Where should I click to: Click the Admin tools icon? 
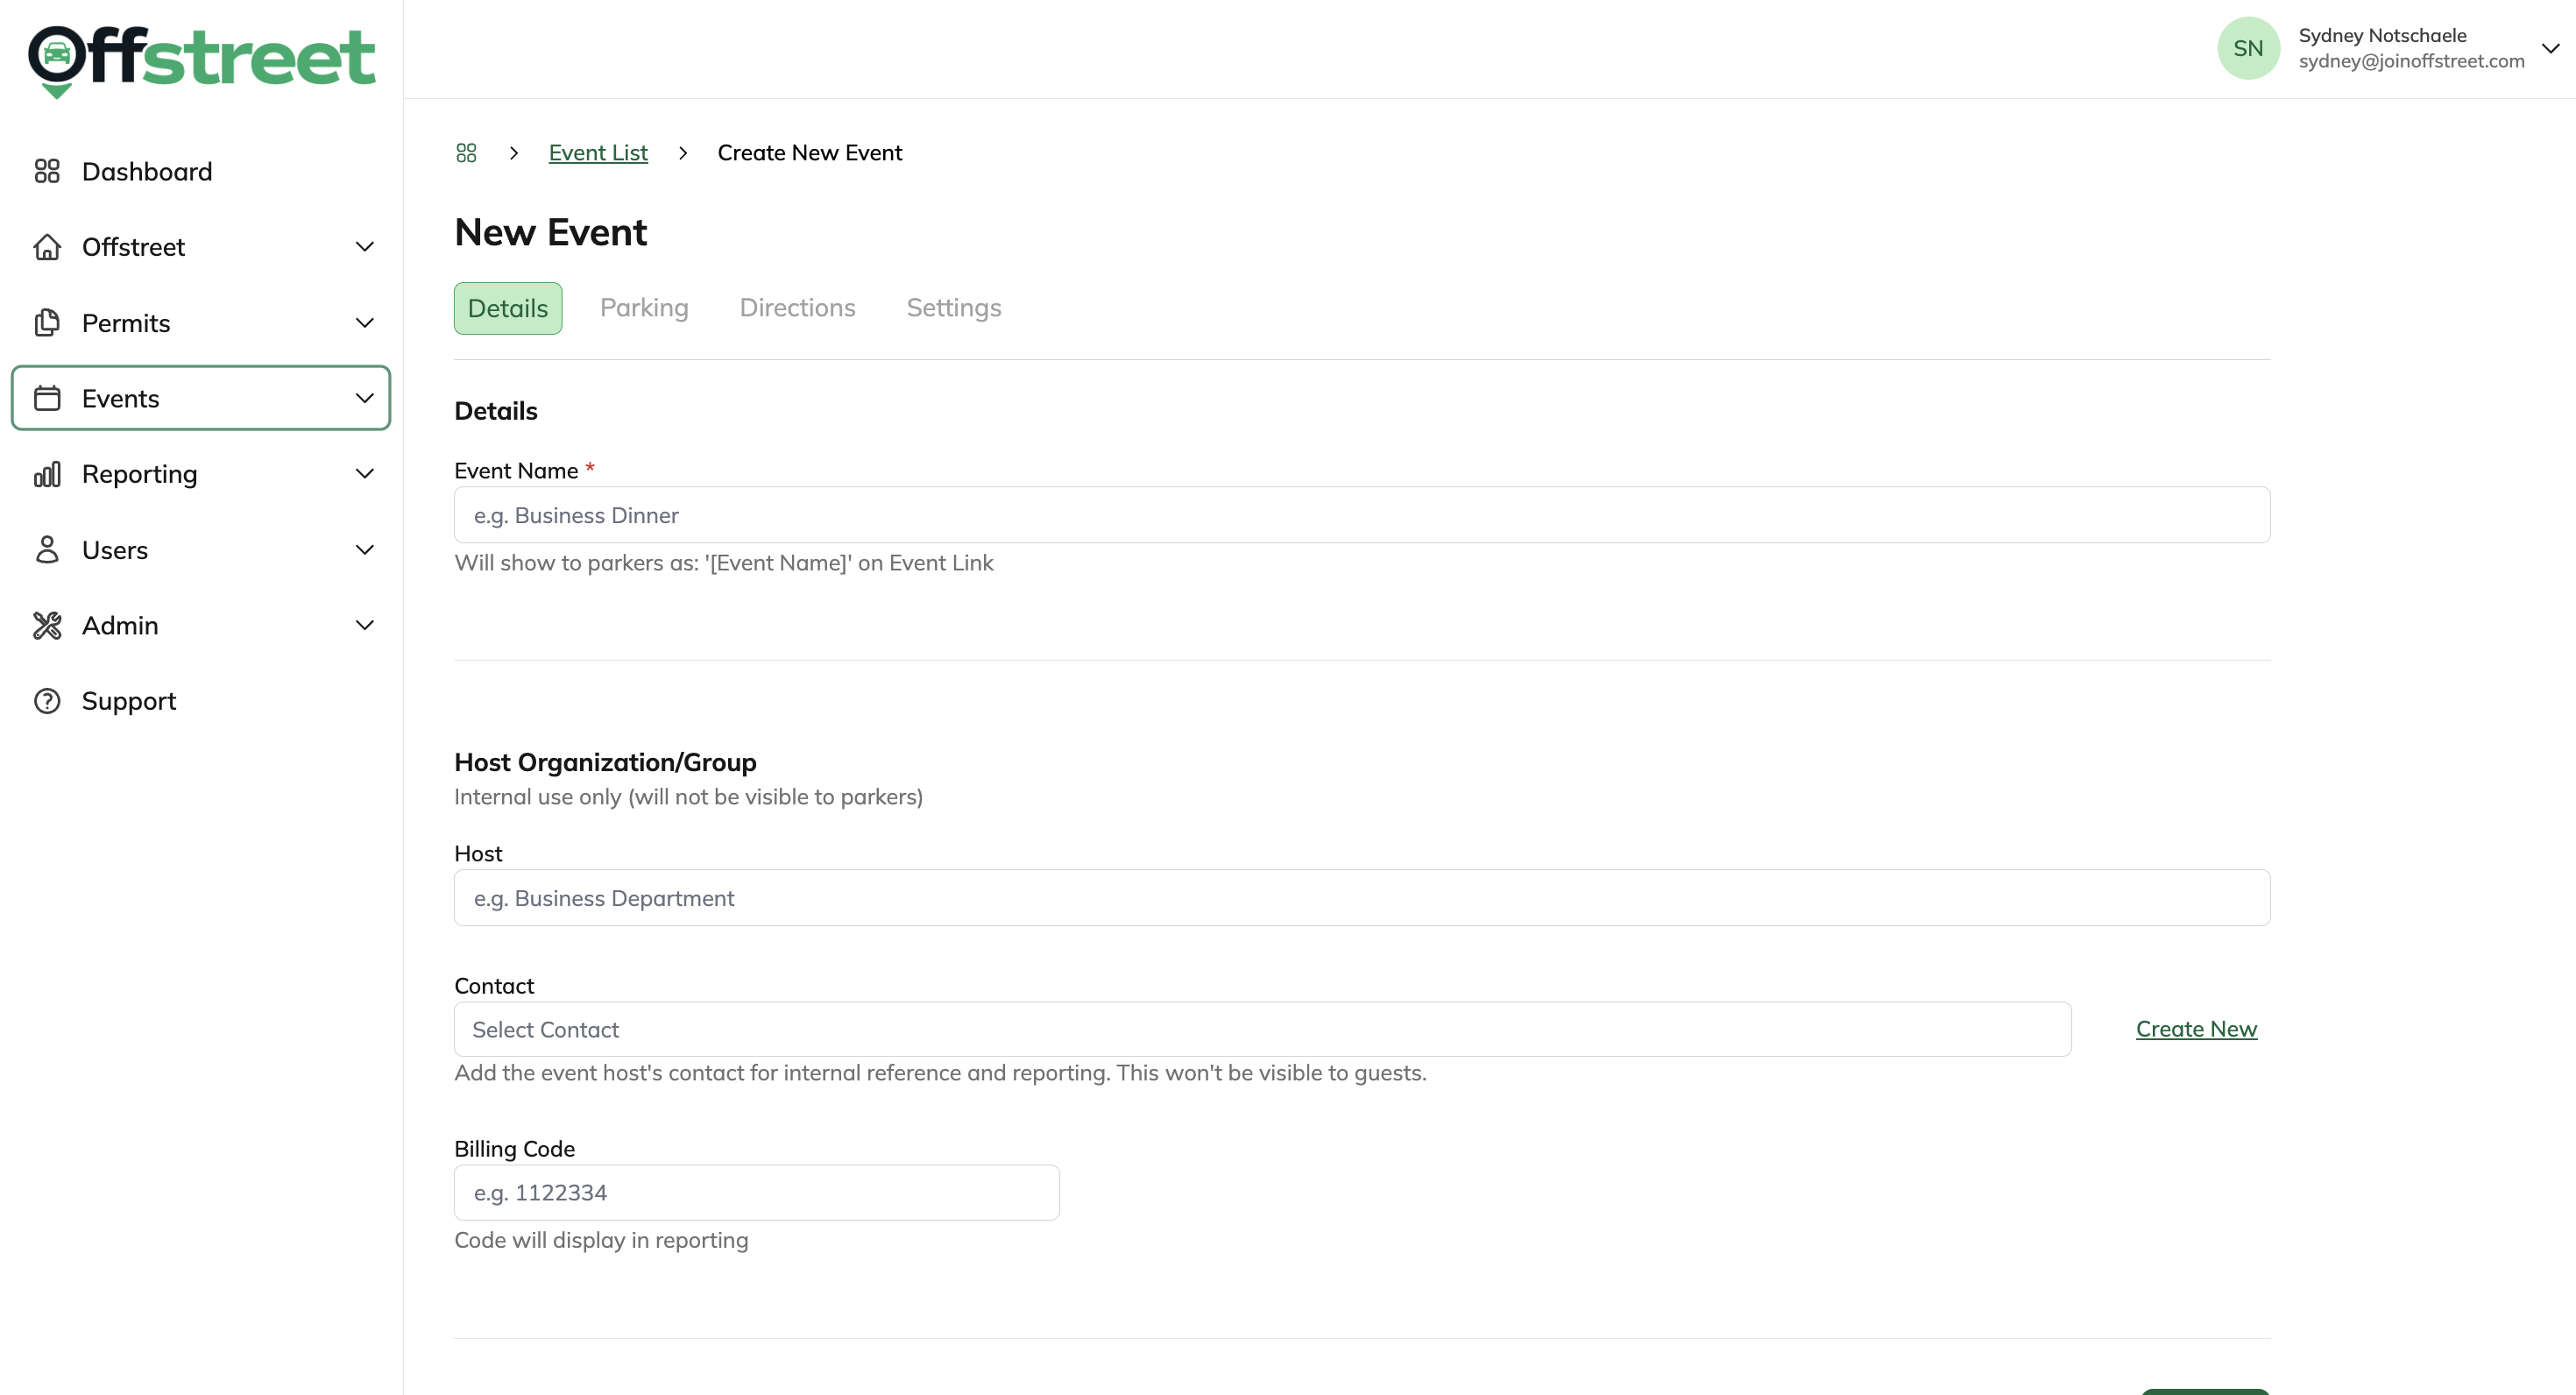pyautogui.click(x=47, y=625)
